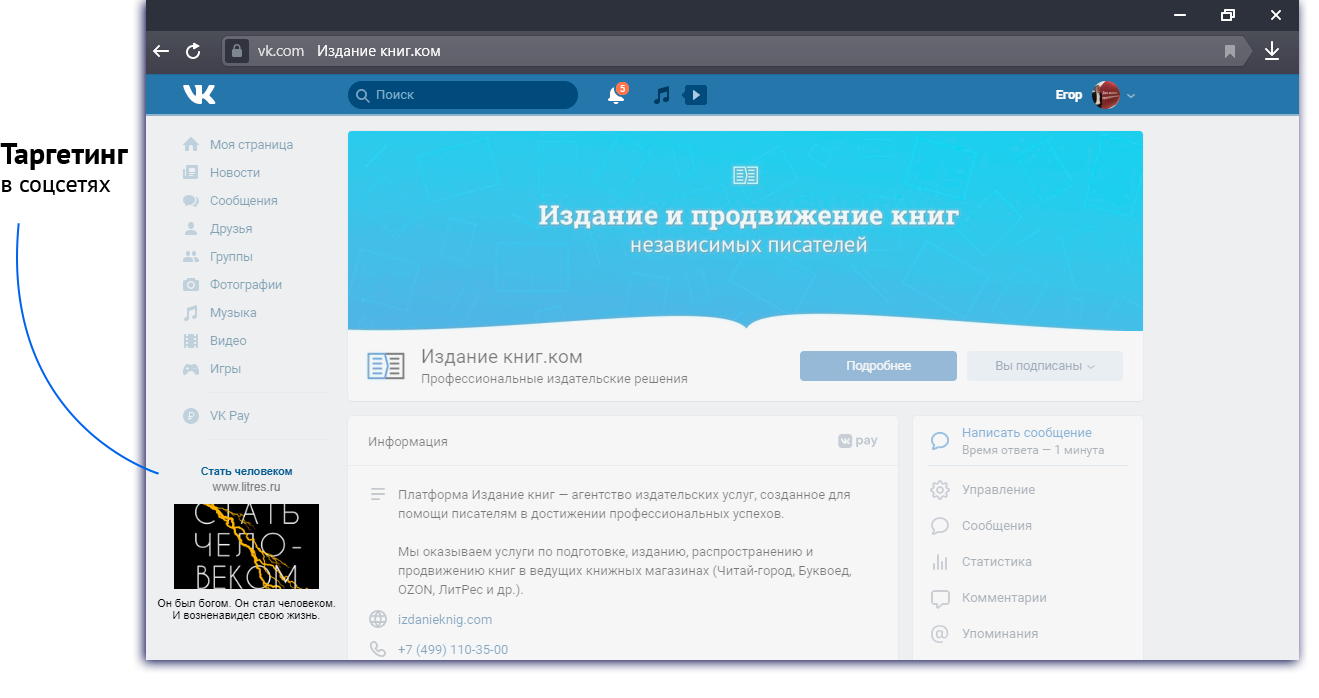Image resolution: width=1319 pixels, height=698 pixels.
Task: Click the Стать человеком ad image
Action: pyautogui.click(x=246, y=546)
